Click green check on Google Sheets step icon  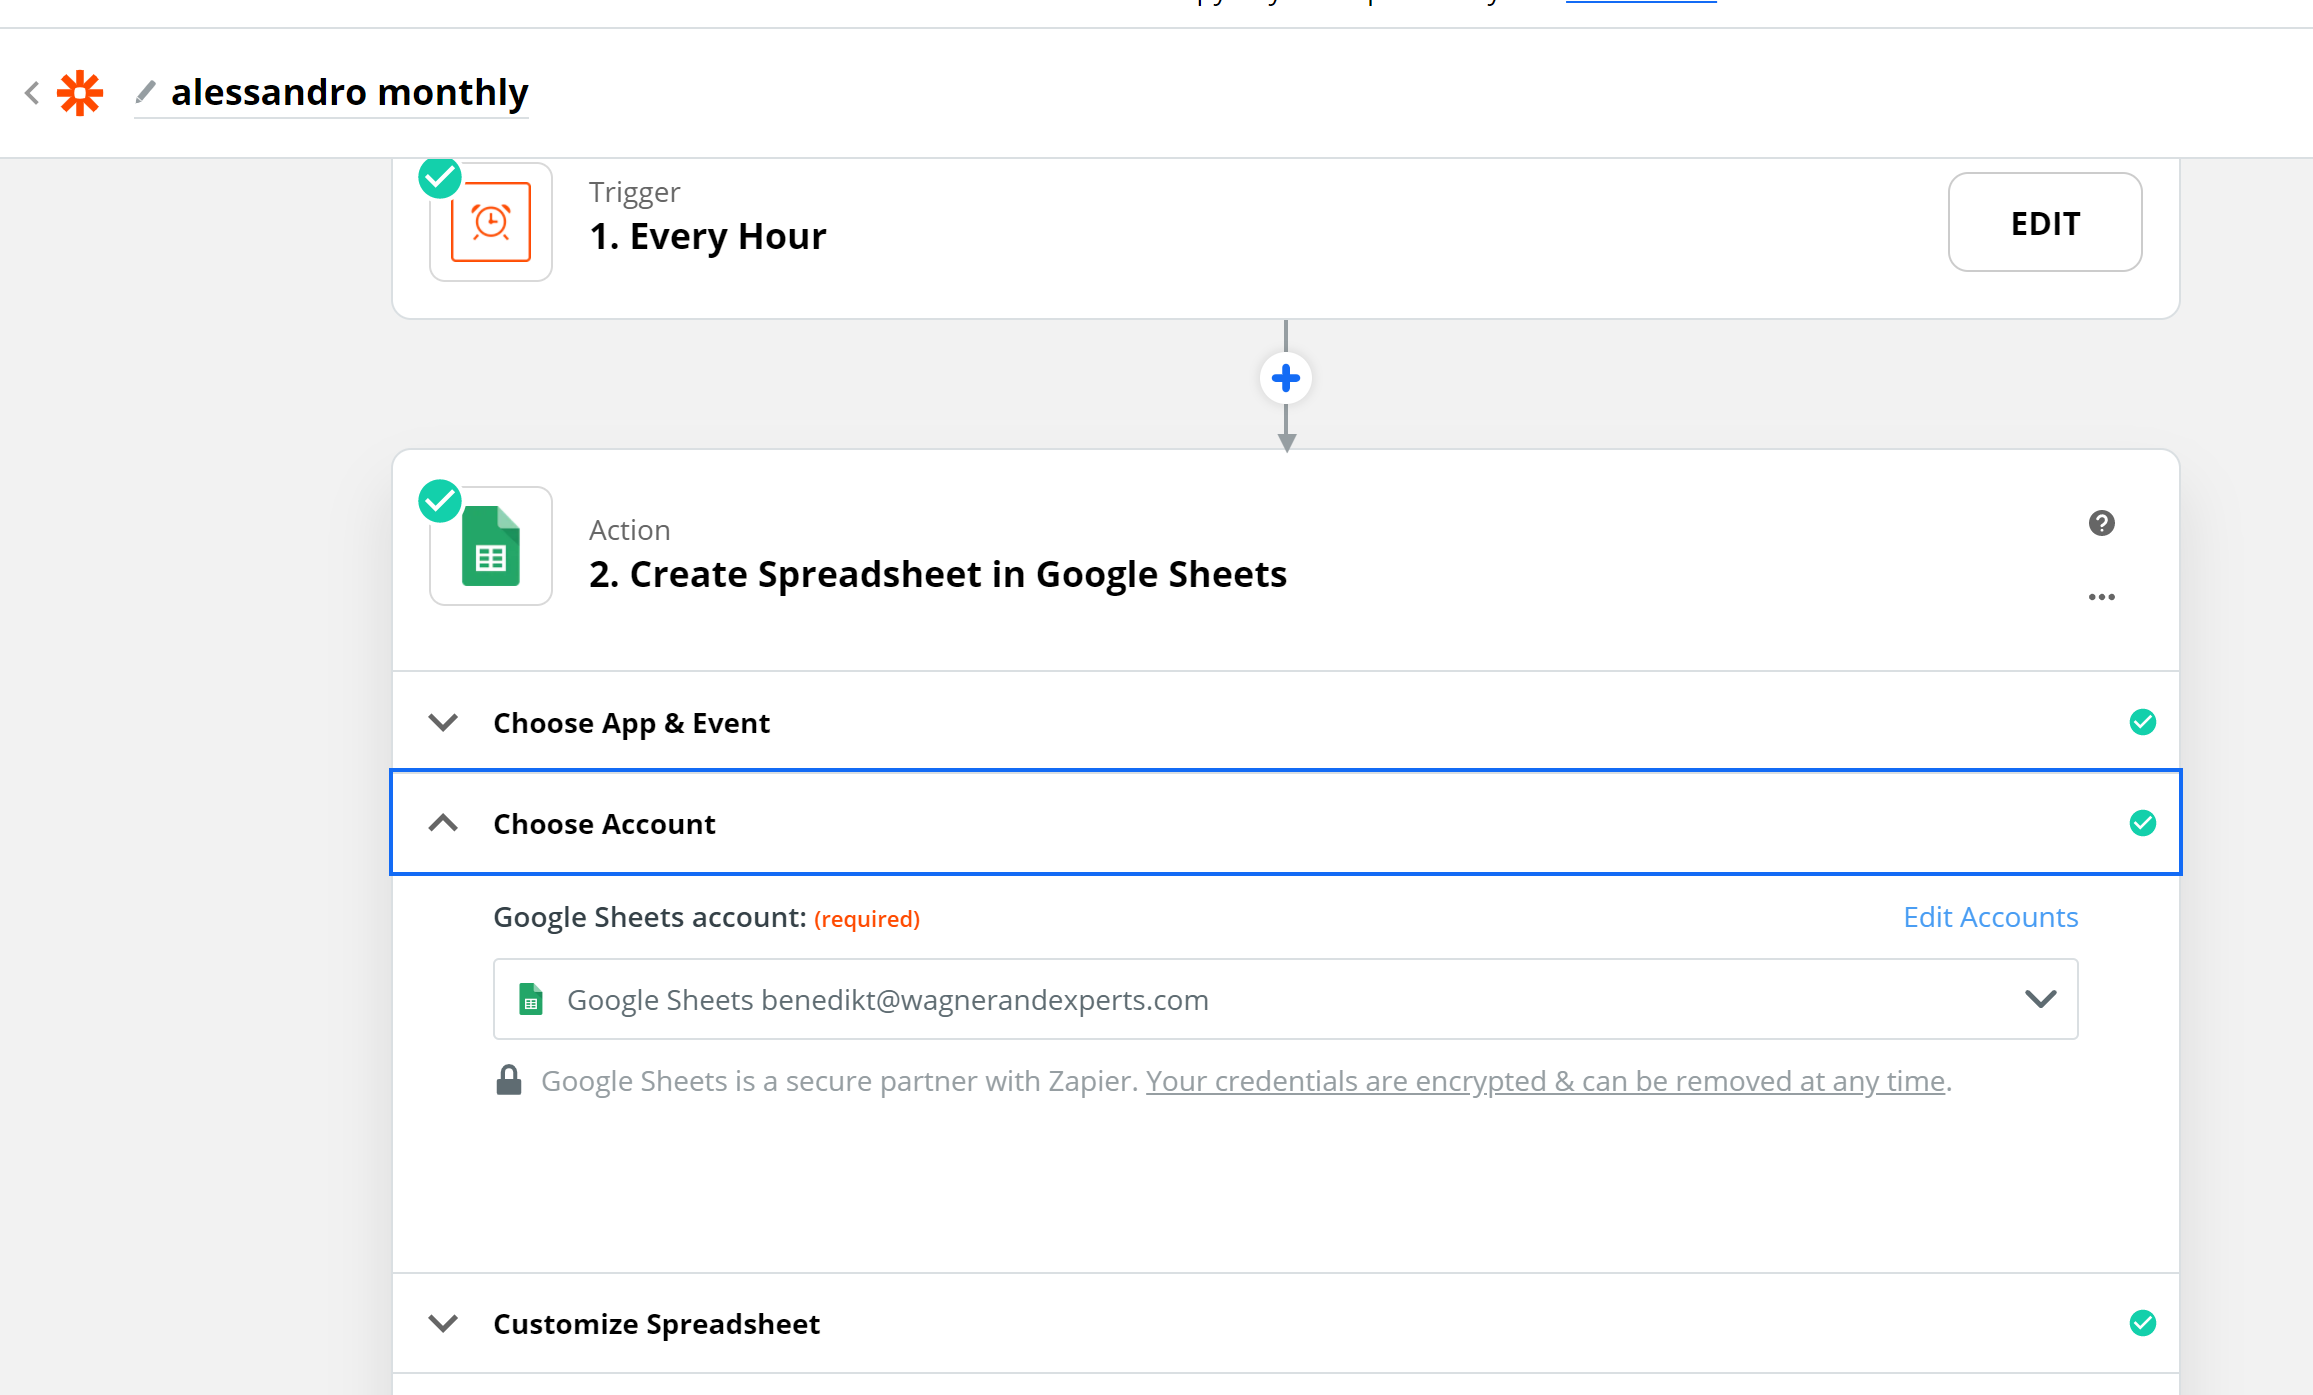click(440, 501)
